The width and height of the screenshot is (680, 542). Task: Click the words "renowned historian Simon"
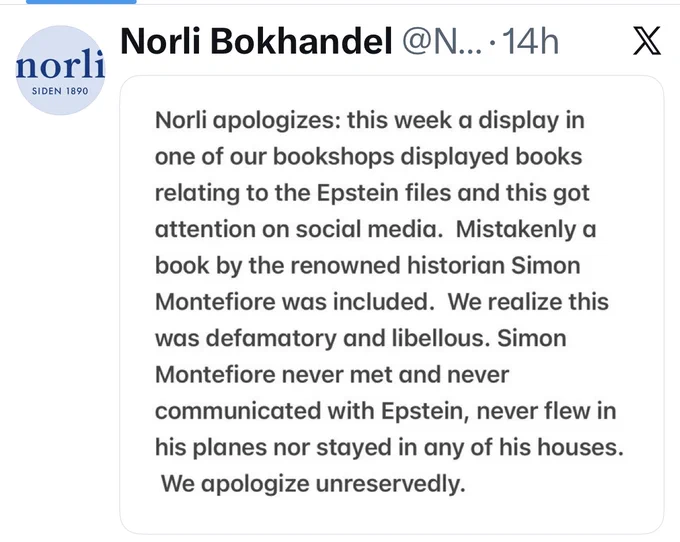(435, 265)
